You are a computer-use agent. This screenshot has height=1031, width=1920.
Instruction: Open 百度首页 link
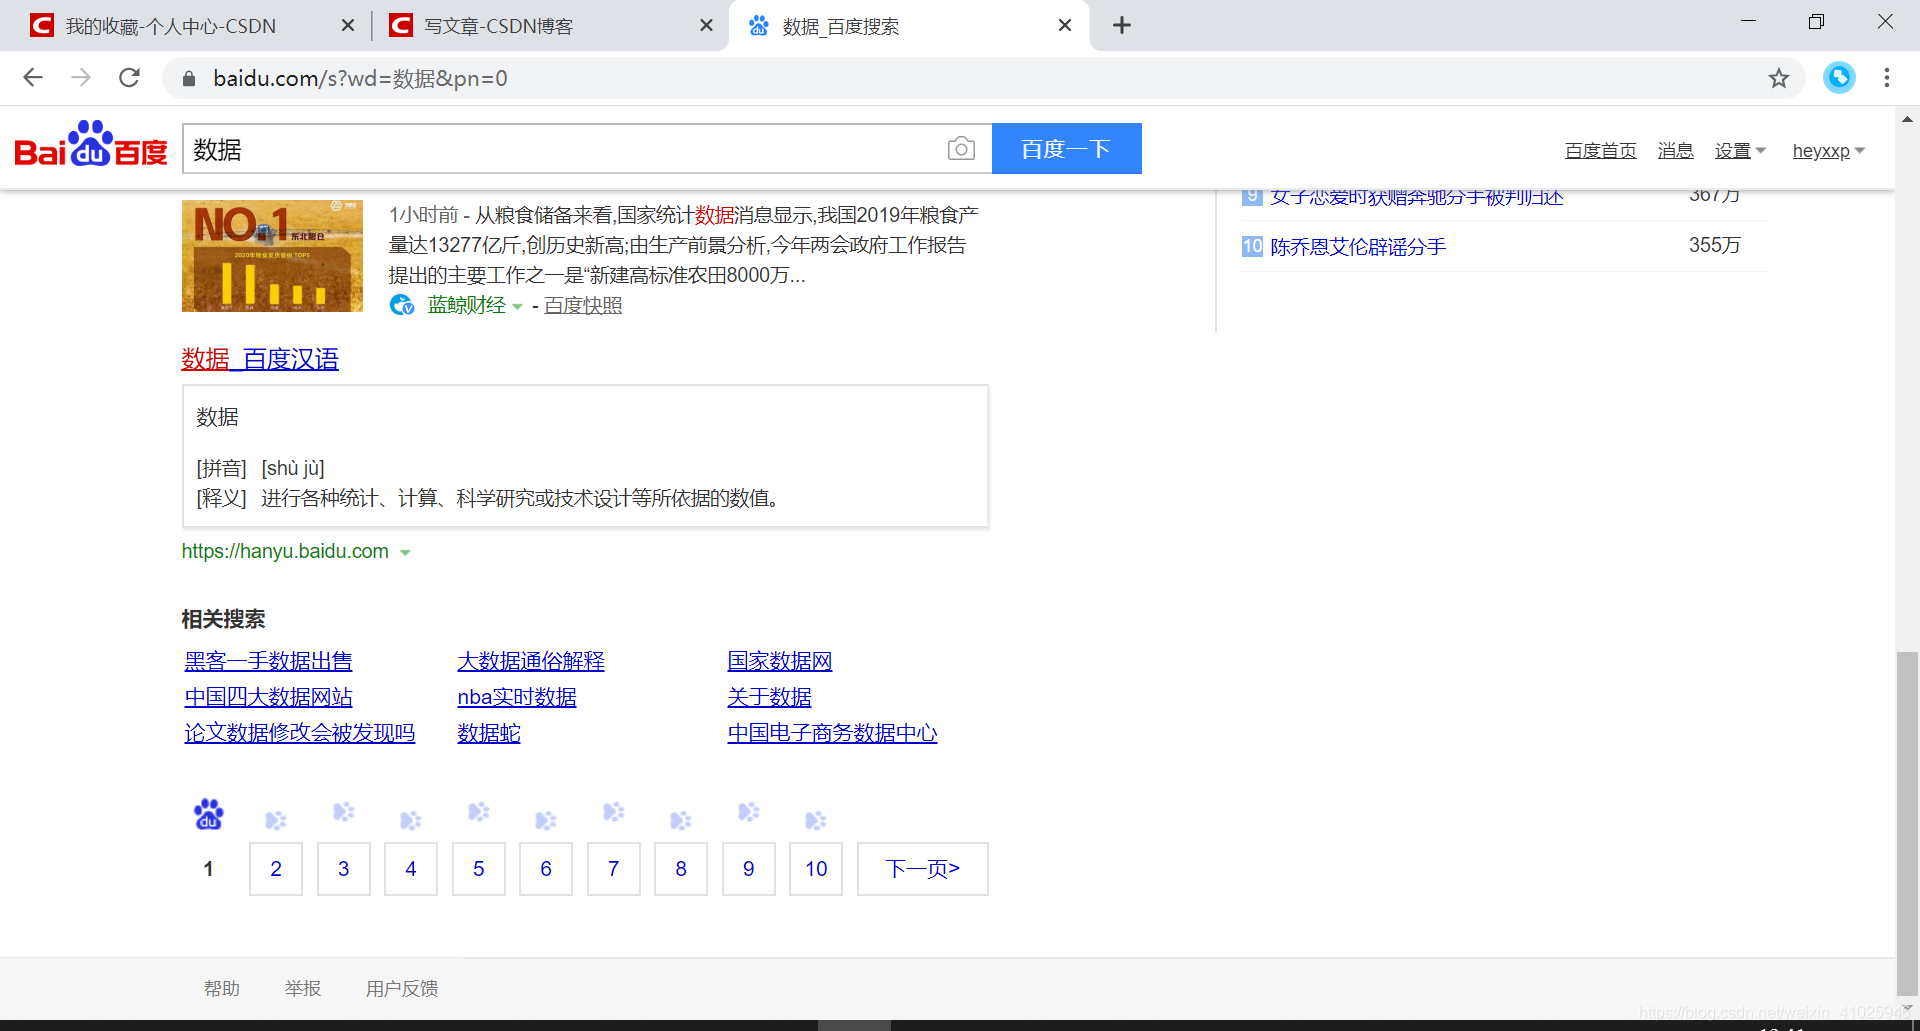pyautogui.click(x=1600, y=151)
